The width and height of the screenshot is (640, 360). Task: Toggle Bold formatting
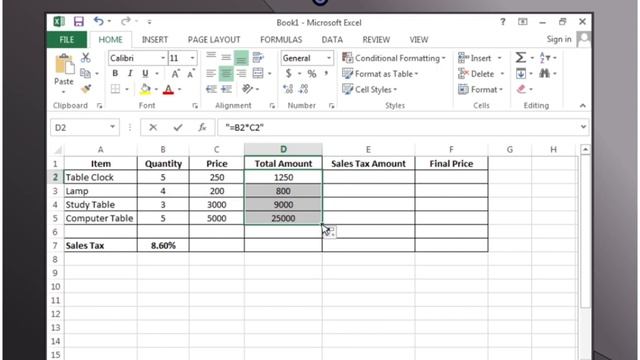point(115,73)
